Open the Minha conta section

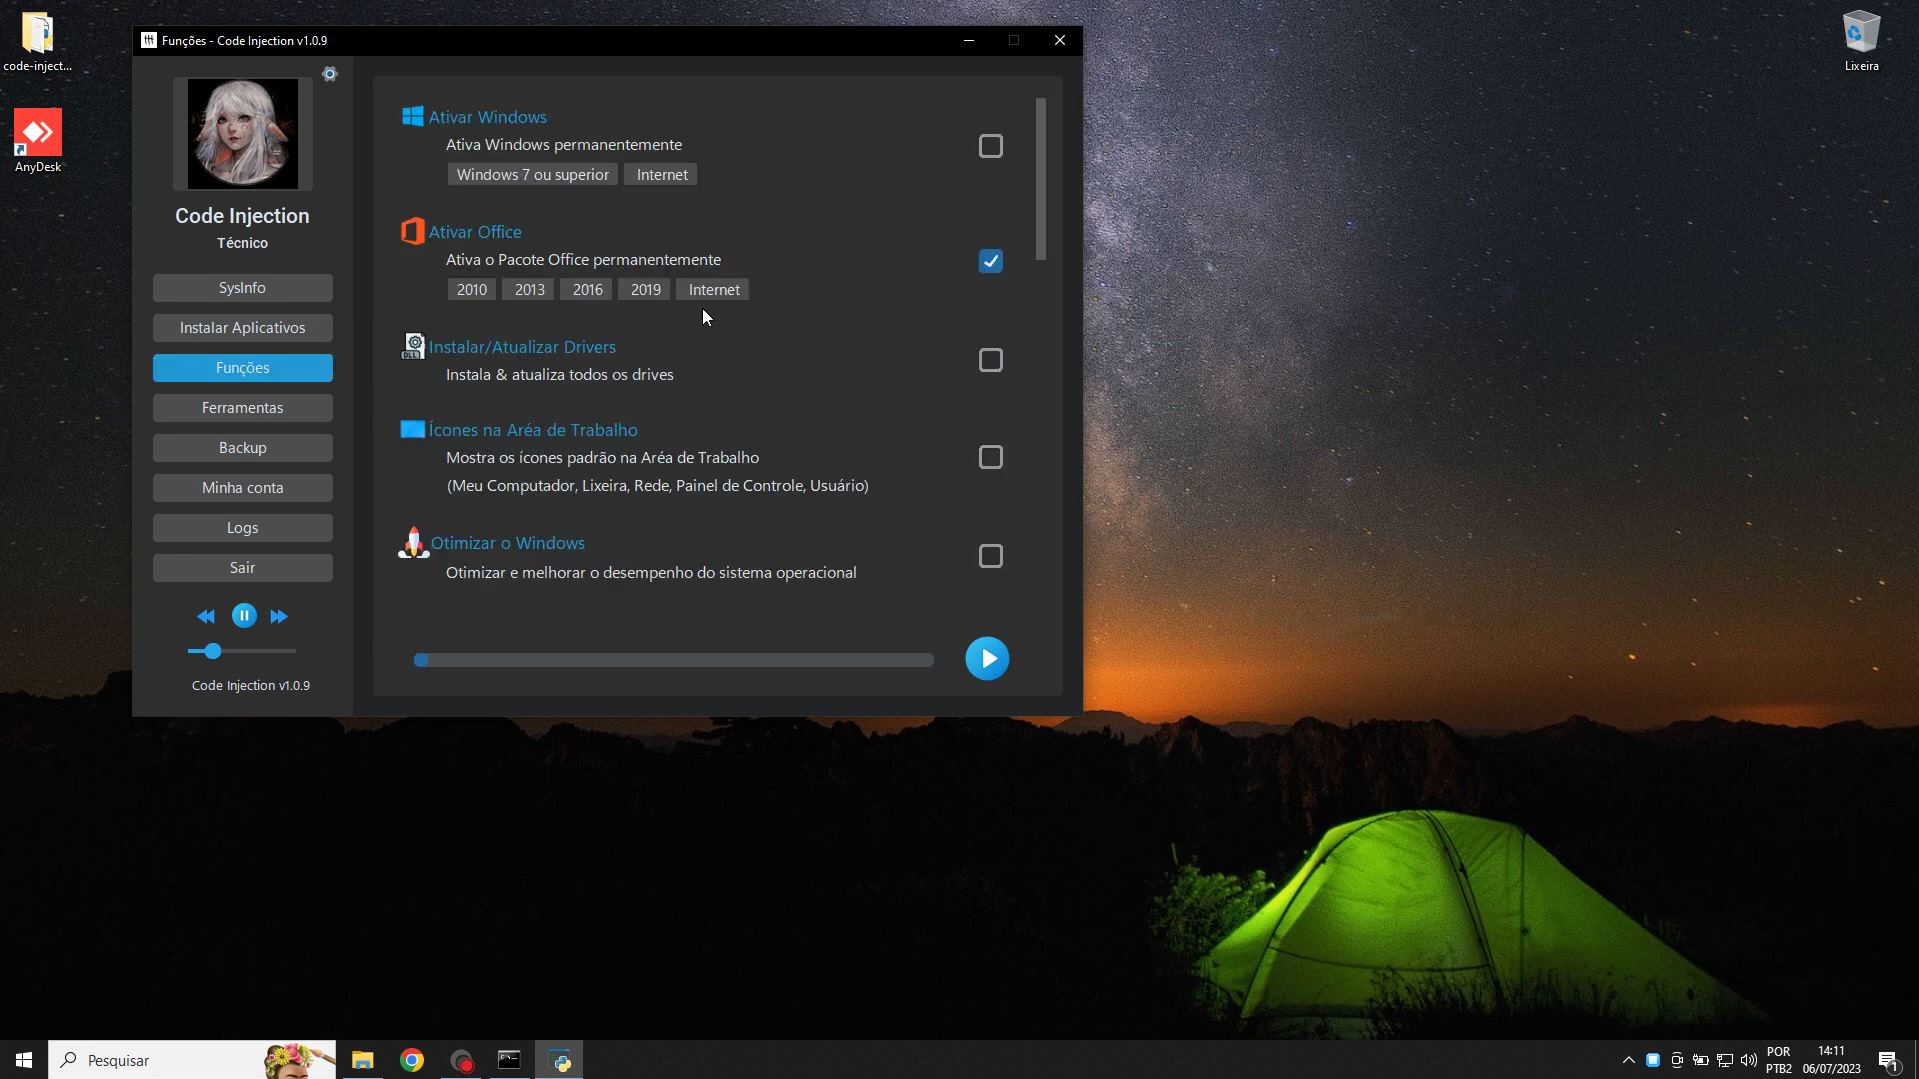click(x=243, y=488)
